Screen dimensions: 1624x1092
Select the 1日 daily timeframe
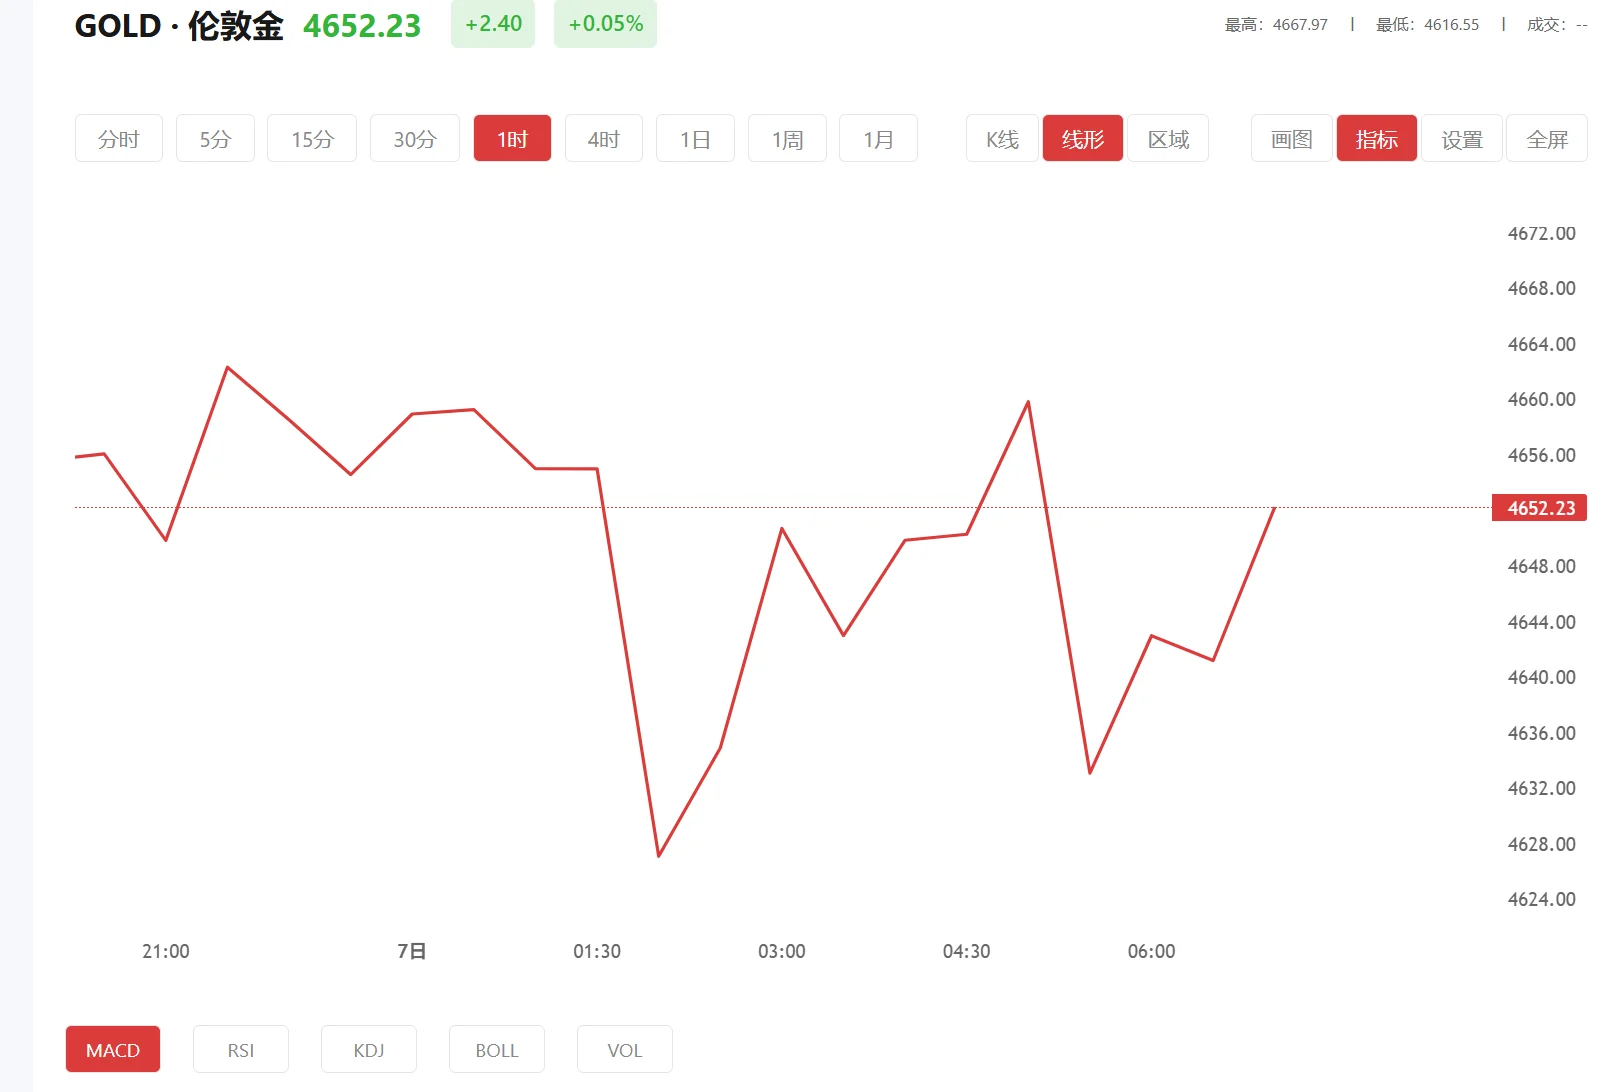695,138
